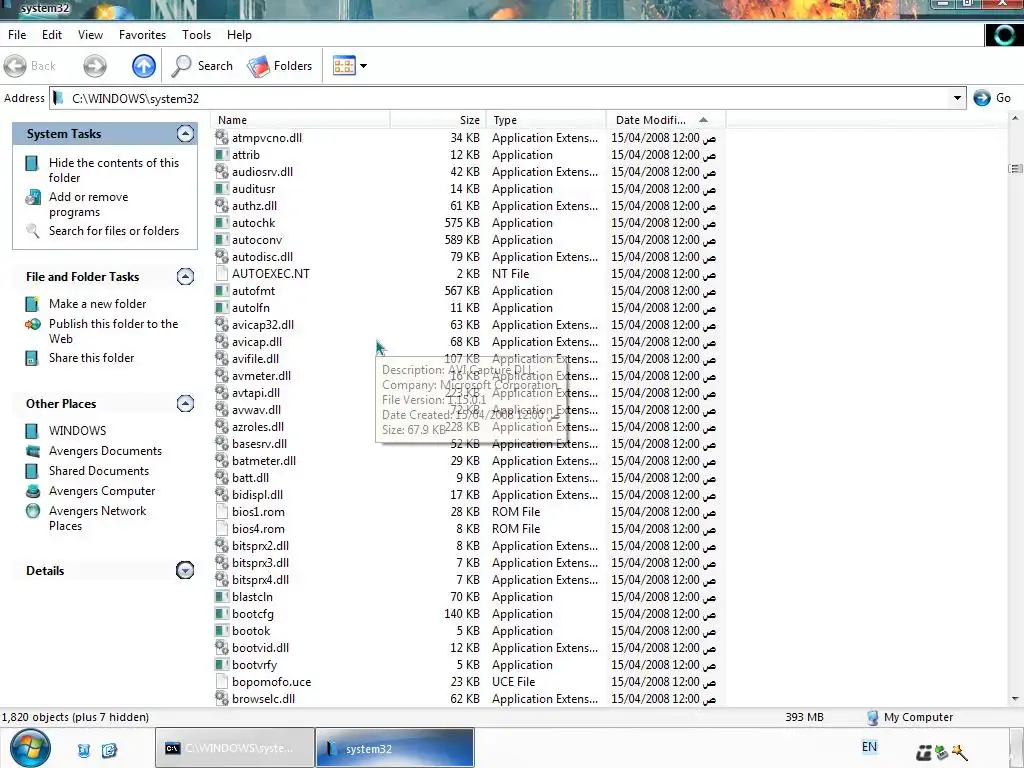Open Avengers Network Places link
The height and width of the screenshot is (768, 1024).
[x=97, y=519]
